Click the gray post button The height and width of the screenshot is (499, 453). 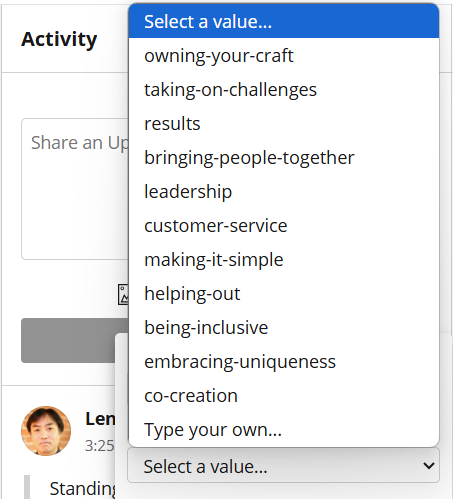(x=75, y=340)
